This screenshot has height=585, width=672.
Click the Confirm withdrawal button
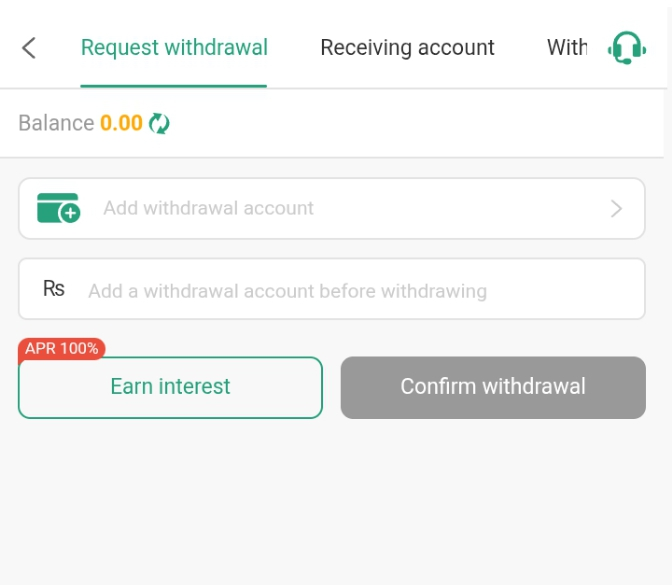[493, 387]
